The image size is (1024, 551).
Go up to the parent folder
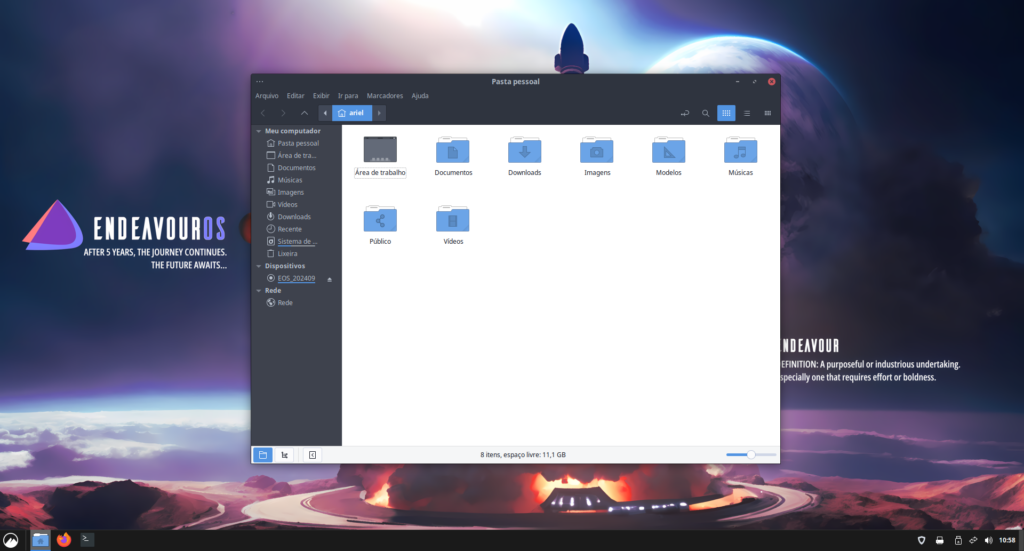(304, 113)
